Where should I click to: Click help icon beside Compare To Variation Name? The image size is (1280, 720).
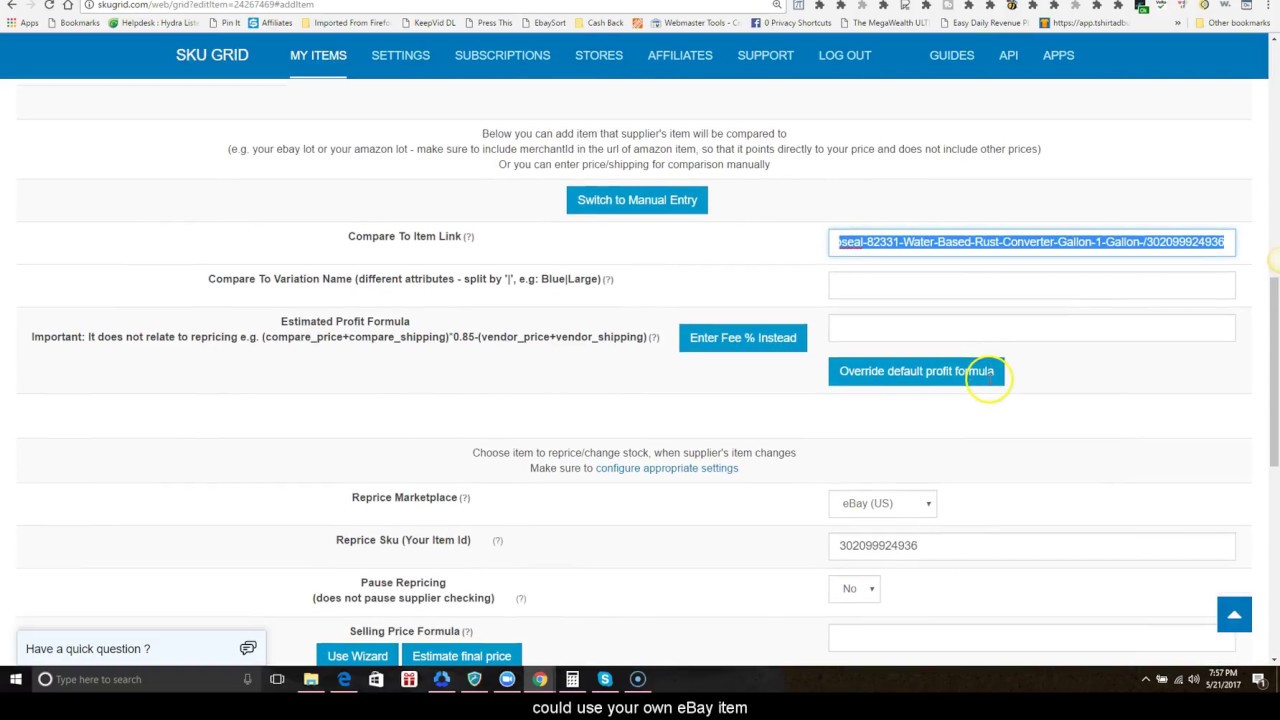[608, 280]
